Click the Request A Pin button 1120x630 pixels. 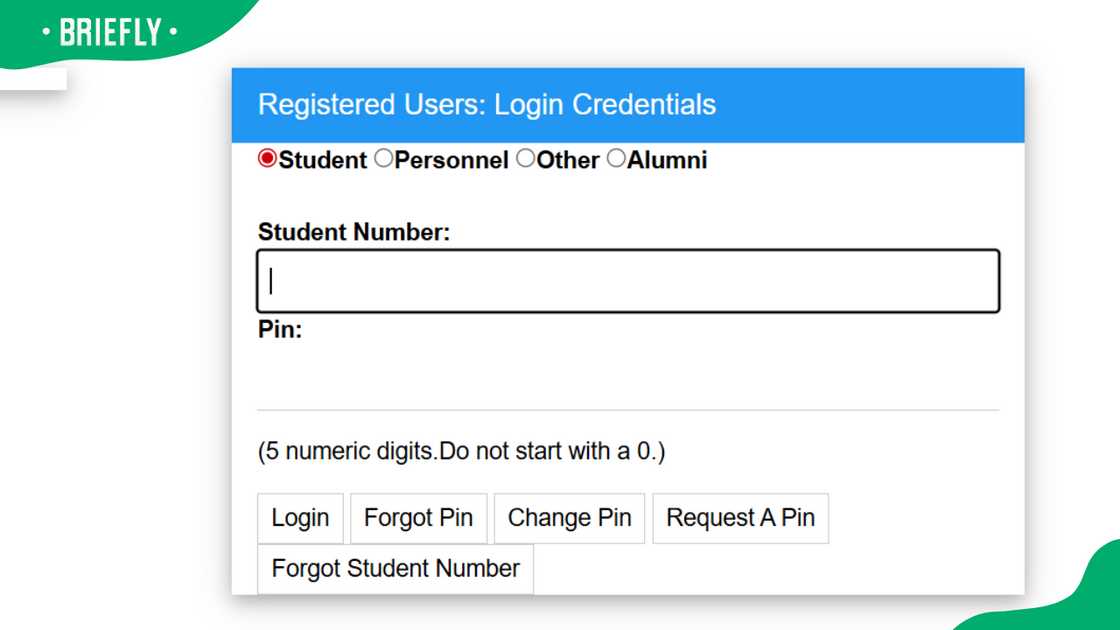coord(740,518)
